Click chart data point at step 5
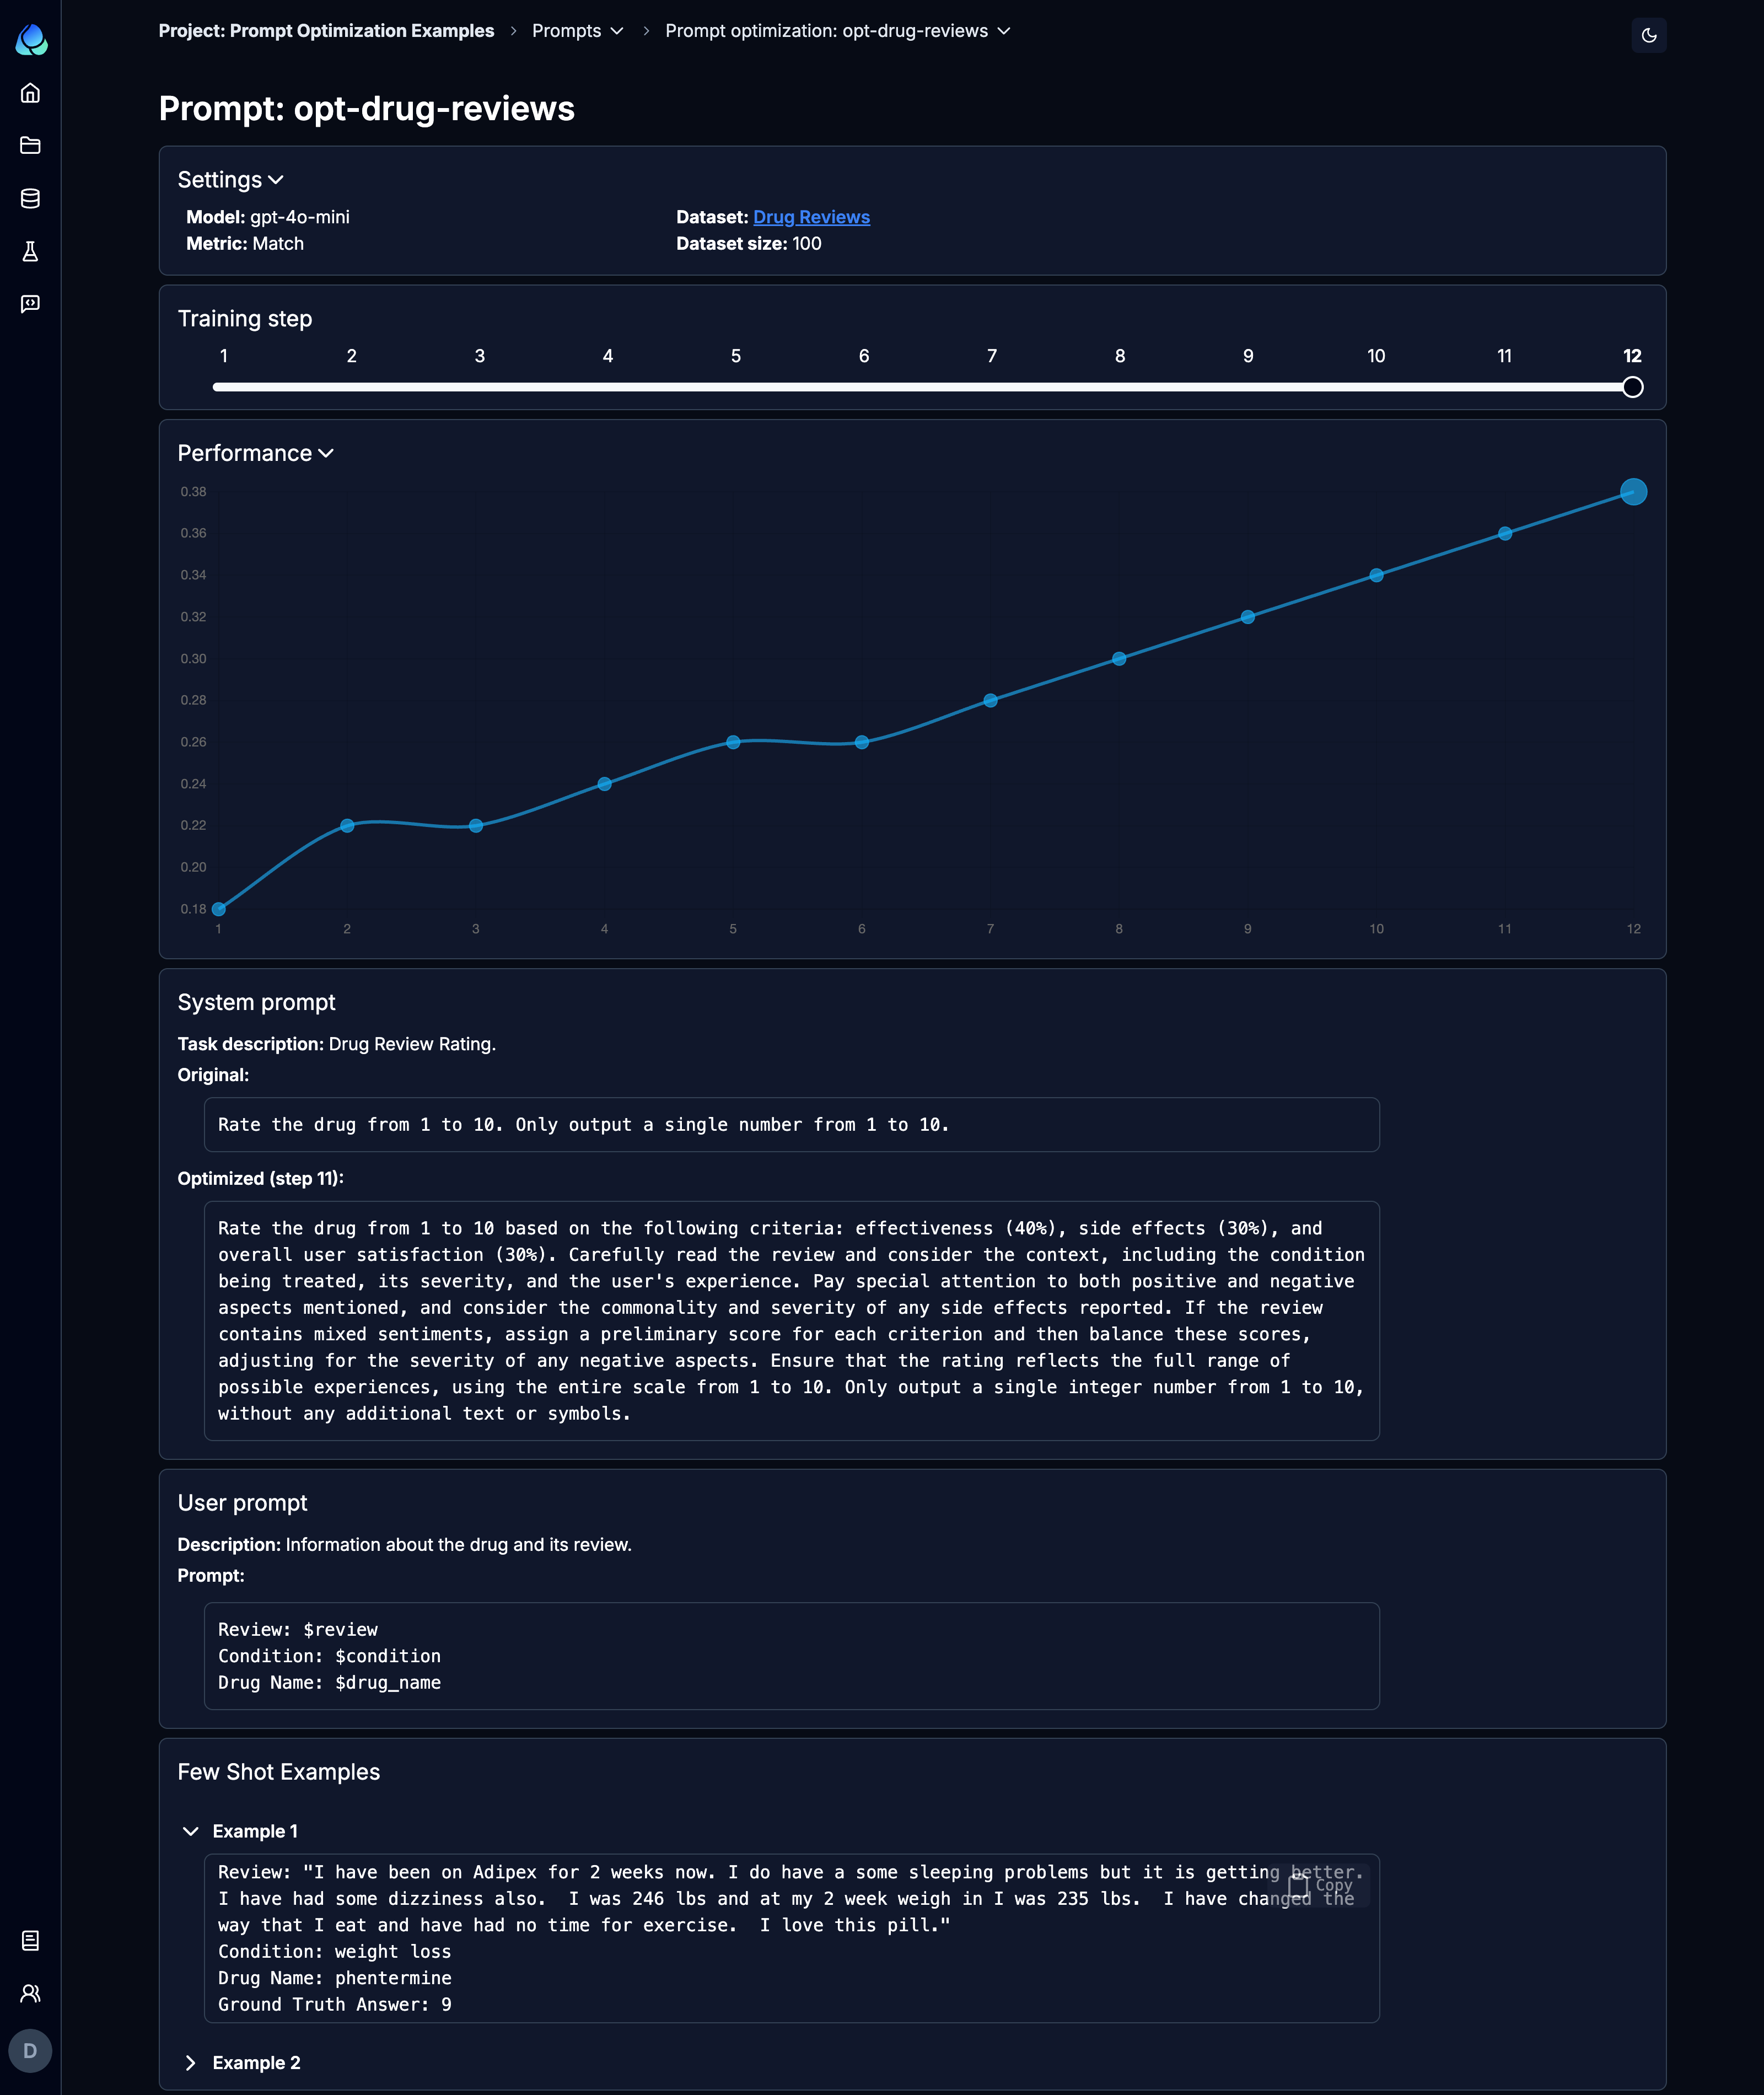 coord(733,742)
